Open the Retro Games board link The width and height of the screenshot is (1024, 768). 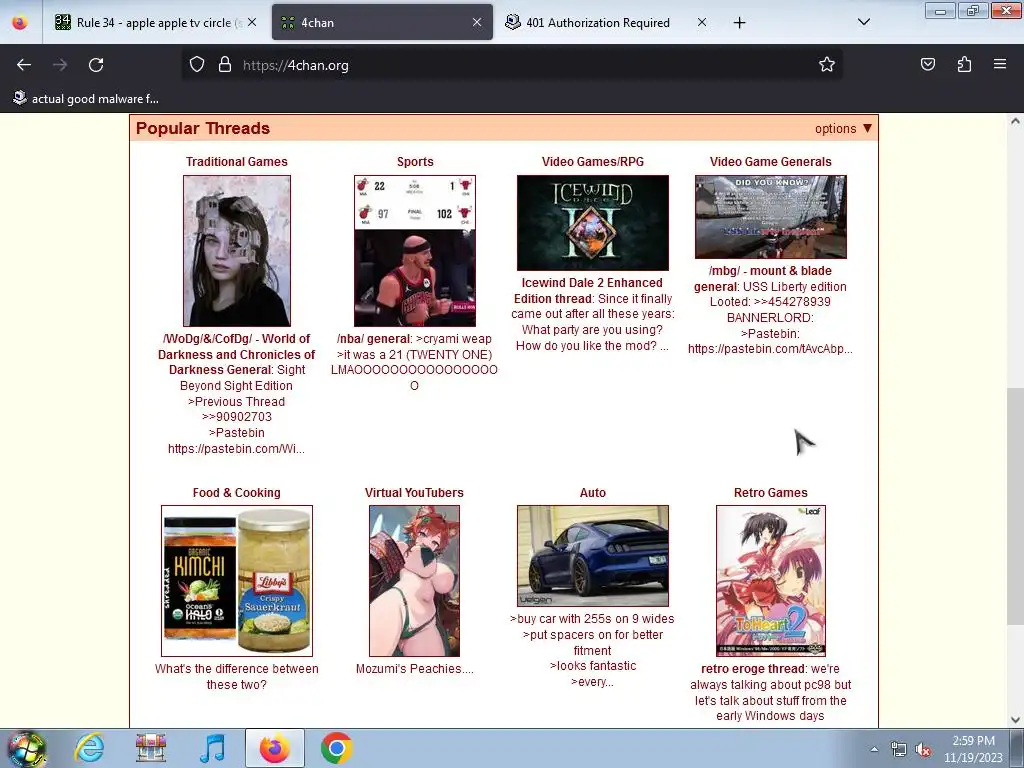pyautogui.click(x=771, y=493)
